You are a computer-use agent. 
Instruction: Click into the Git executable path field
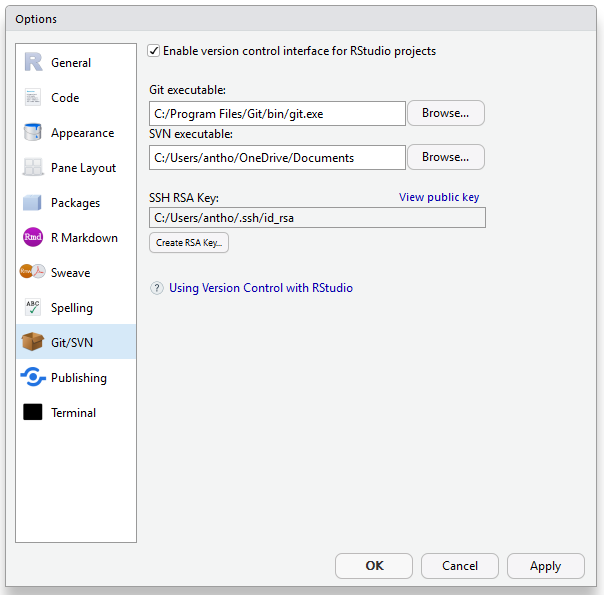(x=277, y=114)
